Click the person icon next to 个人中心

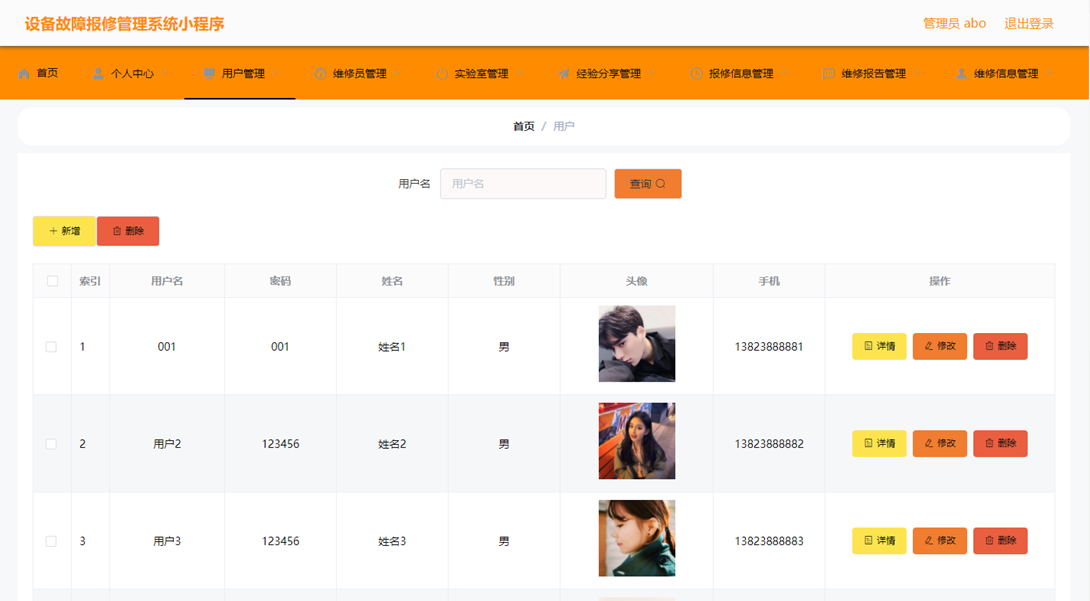pos(98,74)
